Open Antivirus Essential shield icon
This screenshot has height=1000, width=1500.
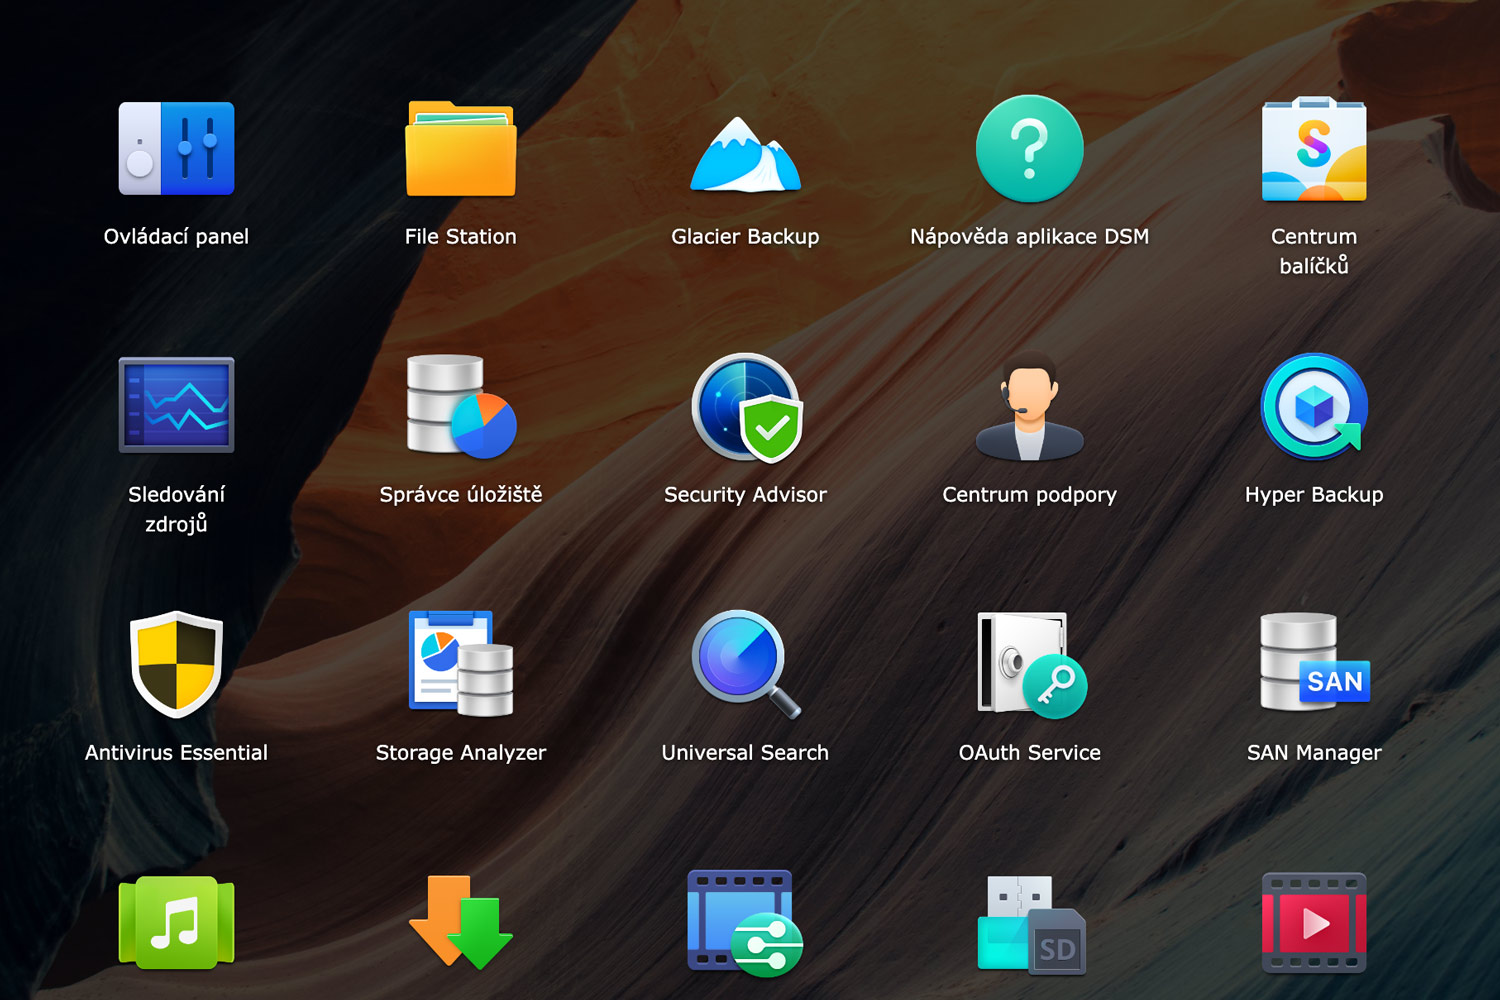pos(176,664)
